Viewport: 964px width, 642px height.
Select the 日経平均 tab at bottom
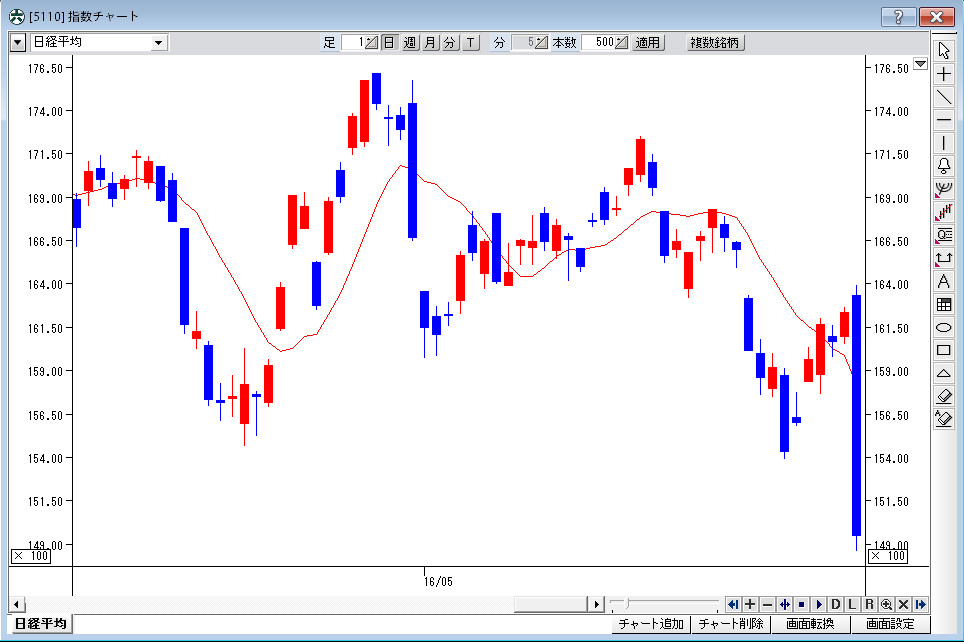point(41,624)
